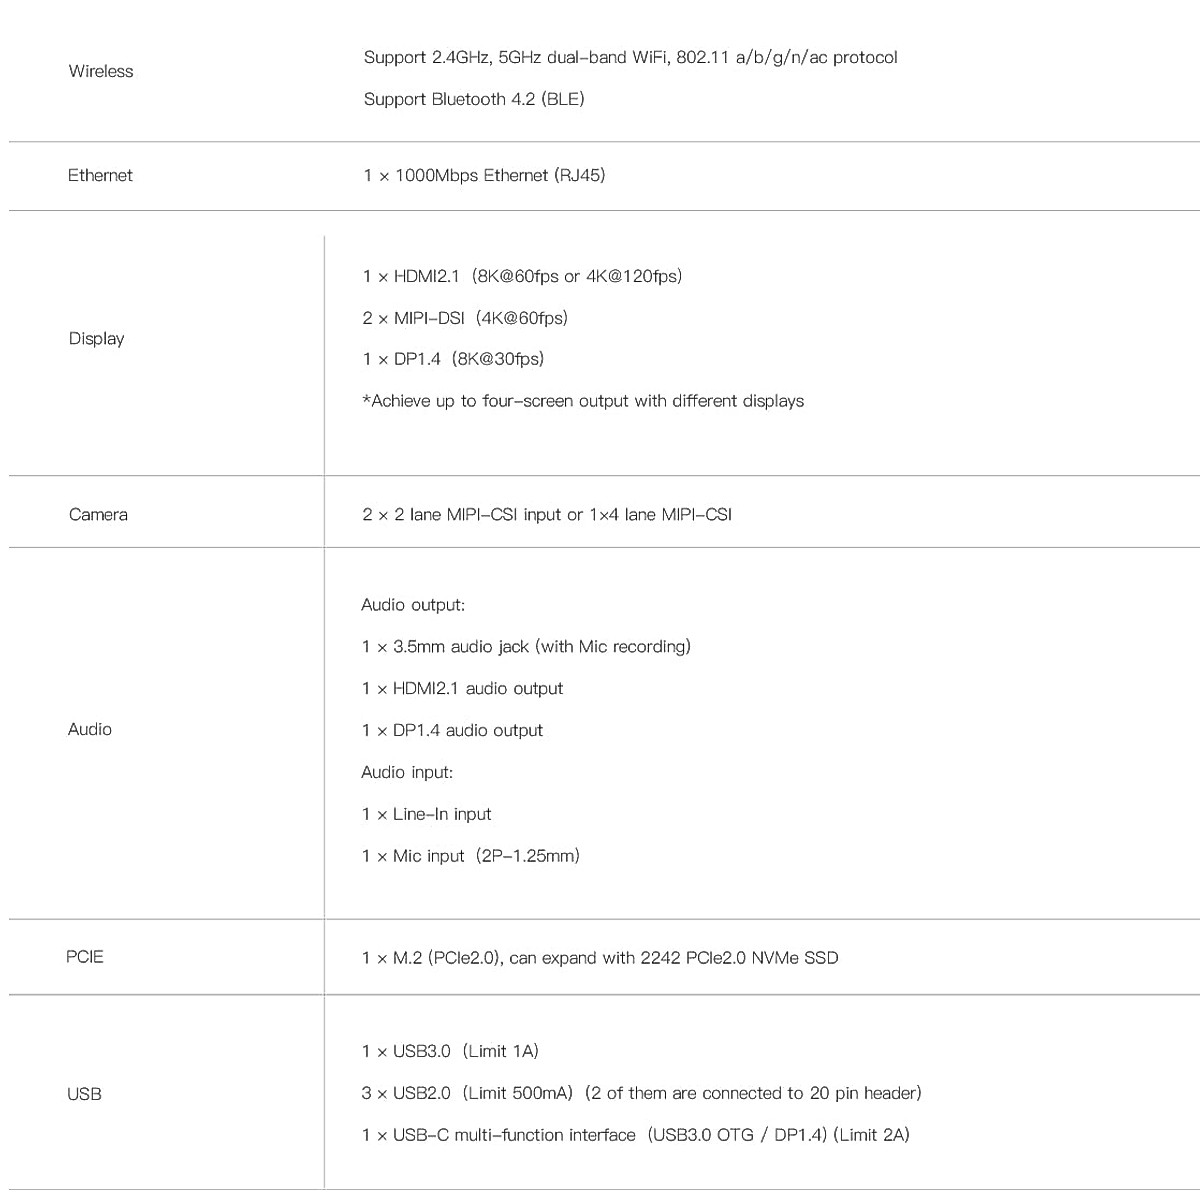Click the M.2 PCIe2.0 NVMe SSD line
This screenshot has height=1200, width=1200.
coord(600,958)
